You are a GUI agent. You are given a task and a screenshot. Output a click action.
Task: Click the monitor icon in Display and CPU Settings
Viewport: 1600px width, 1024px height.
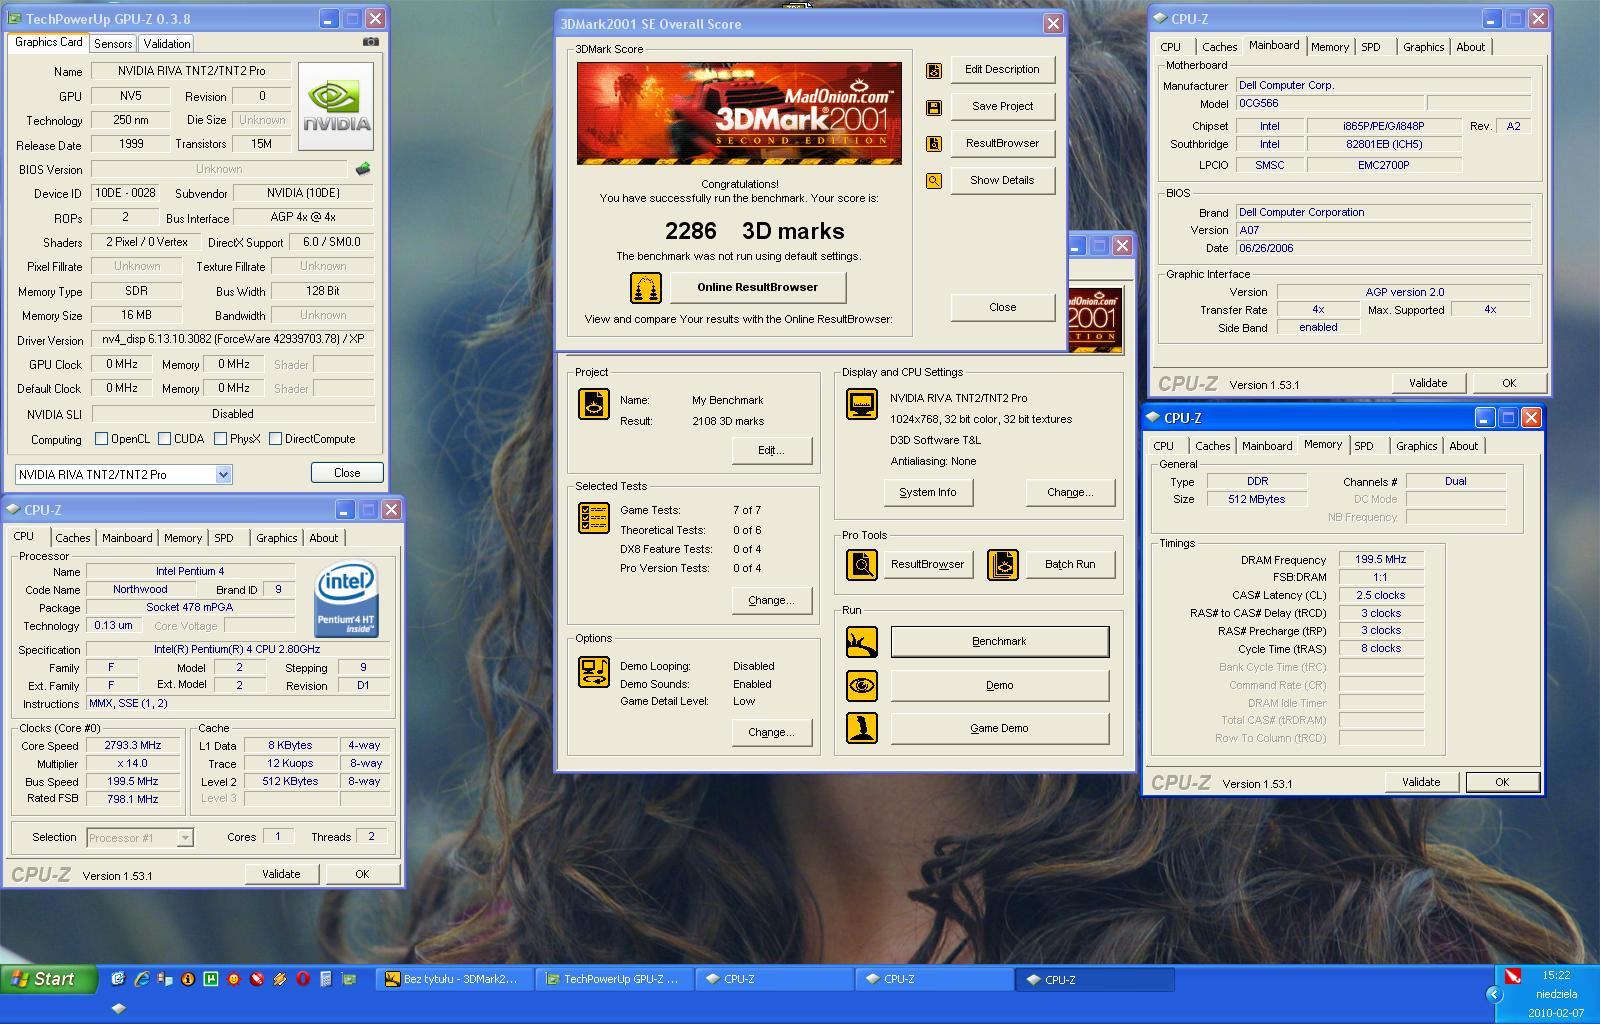pos(861,404)
